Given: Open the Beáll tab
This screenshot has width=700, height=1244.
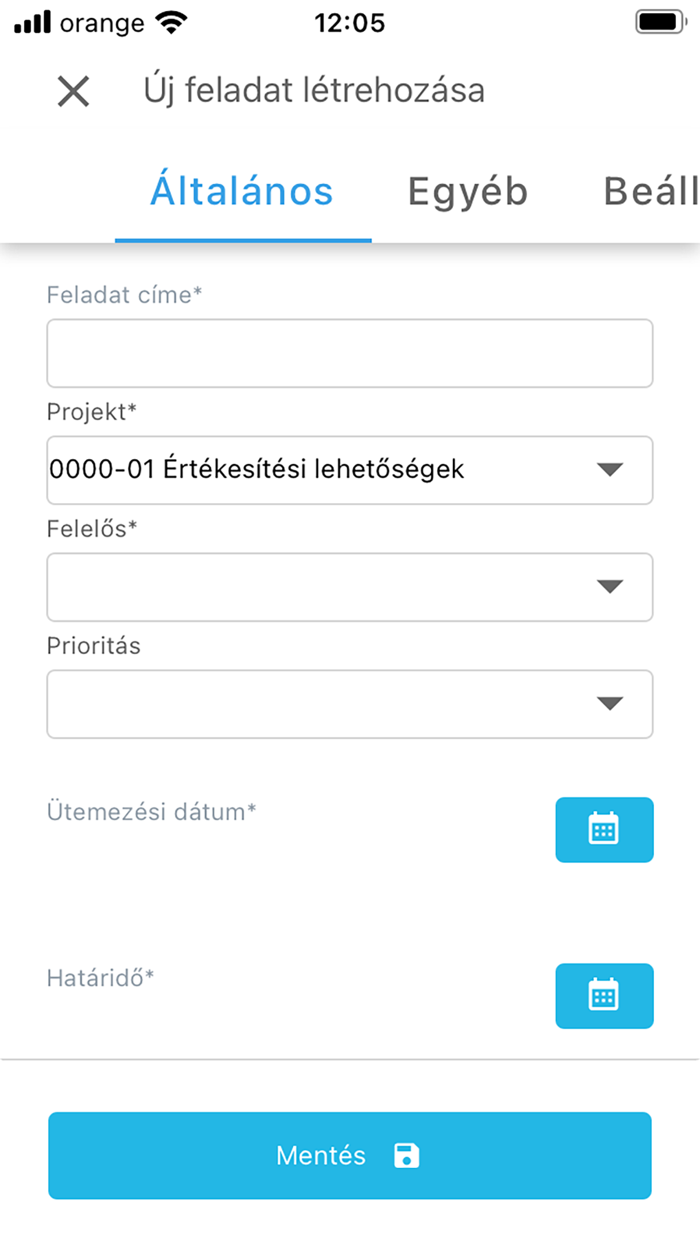Looking at the screenshot, I should click(x=648, y=192).
